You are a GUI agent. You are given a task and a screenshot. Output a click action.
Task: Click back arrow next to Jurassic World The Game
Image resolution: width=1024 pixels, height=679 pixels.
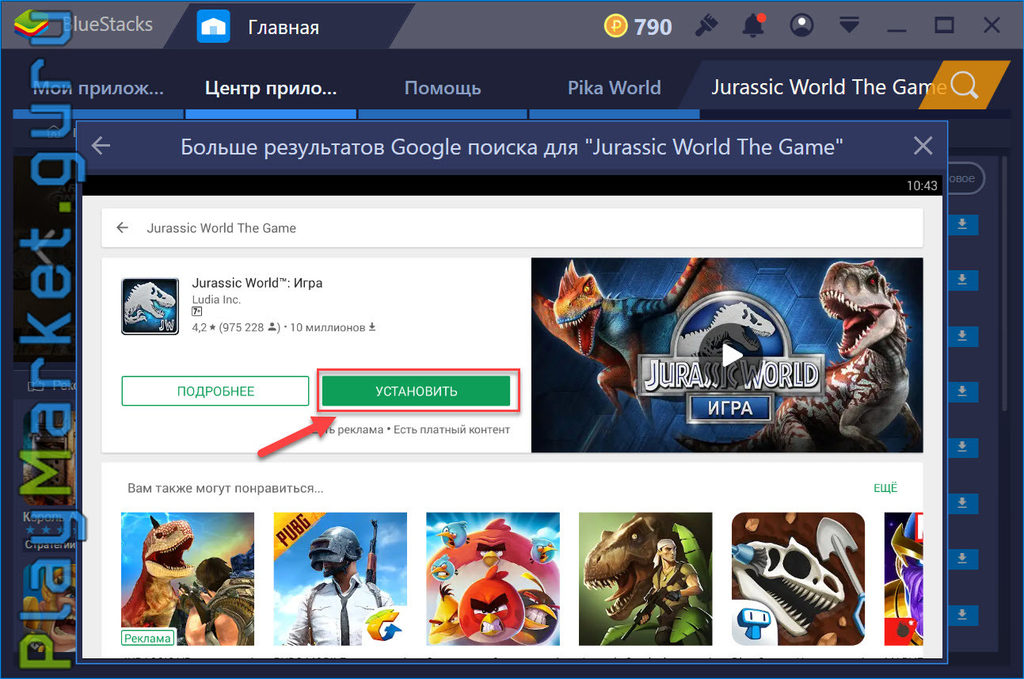point(122,228)
